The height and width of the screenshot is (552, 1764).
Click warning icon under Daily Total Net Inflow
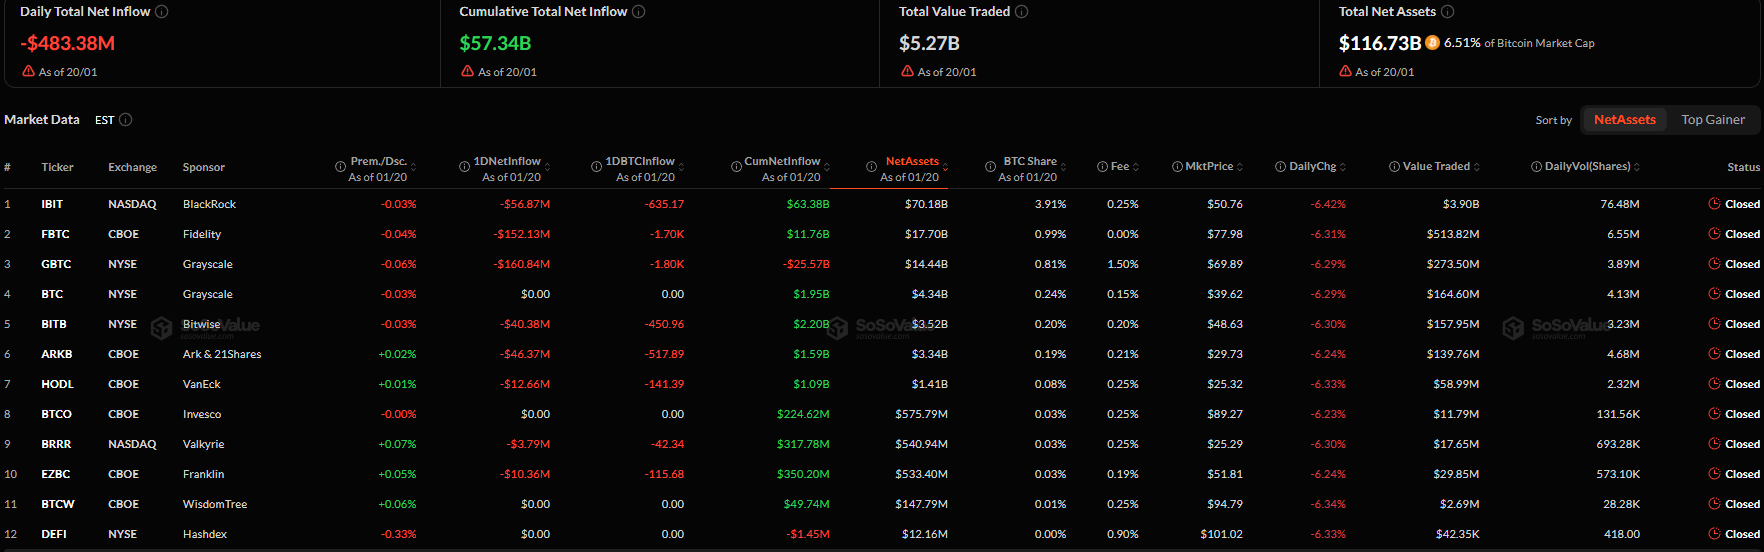click(28, 72)
